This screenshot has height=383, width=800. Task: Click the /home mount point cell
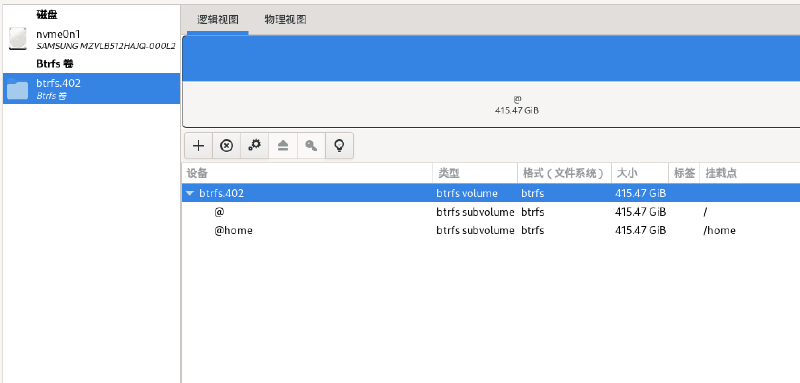719,230
